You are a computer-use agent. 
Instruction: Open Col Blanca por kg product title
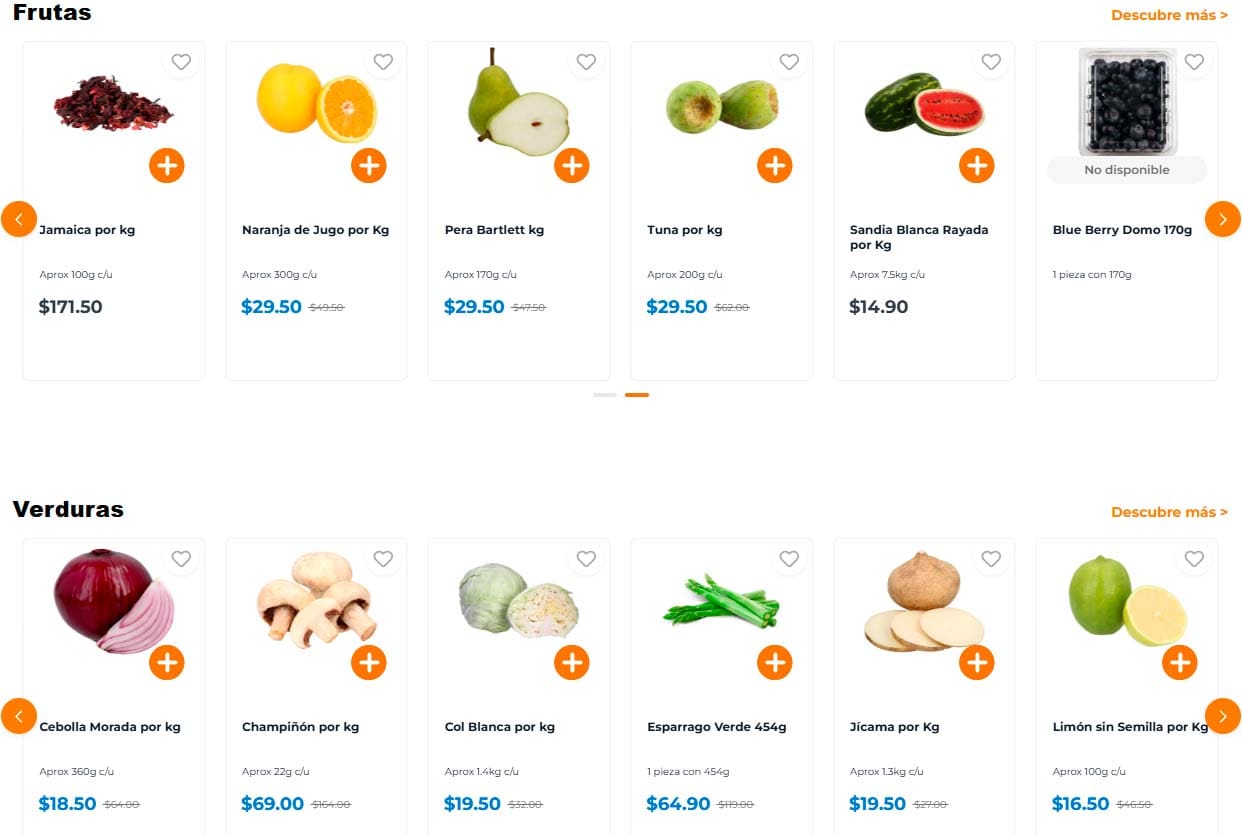tap(500, 727)
